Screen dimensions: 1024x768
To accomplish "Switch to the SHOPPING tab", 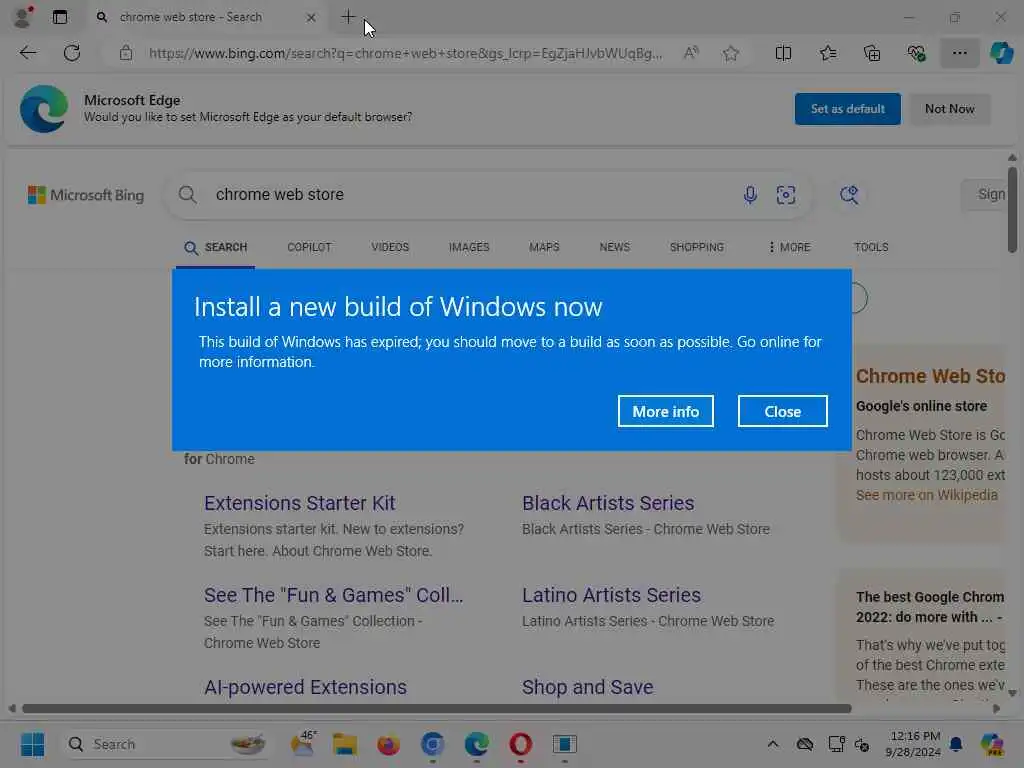I will click(x=697, y=248).
